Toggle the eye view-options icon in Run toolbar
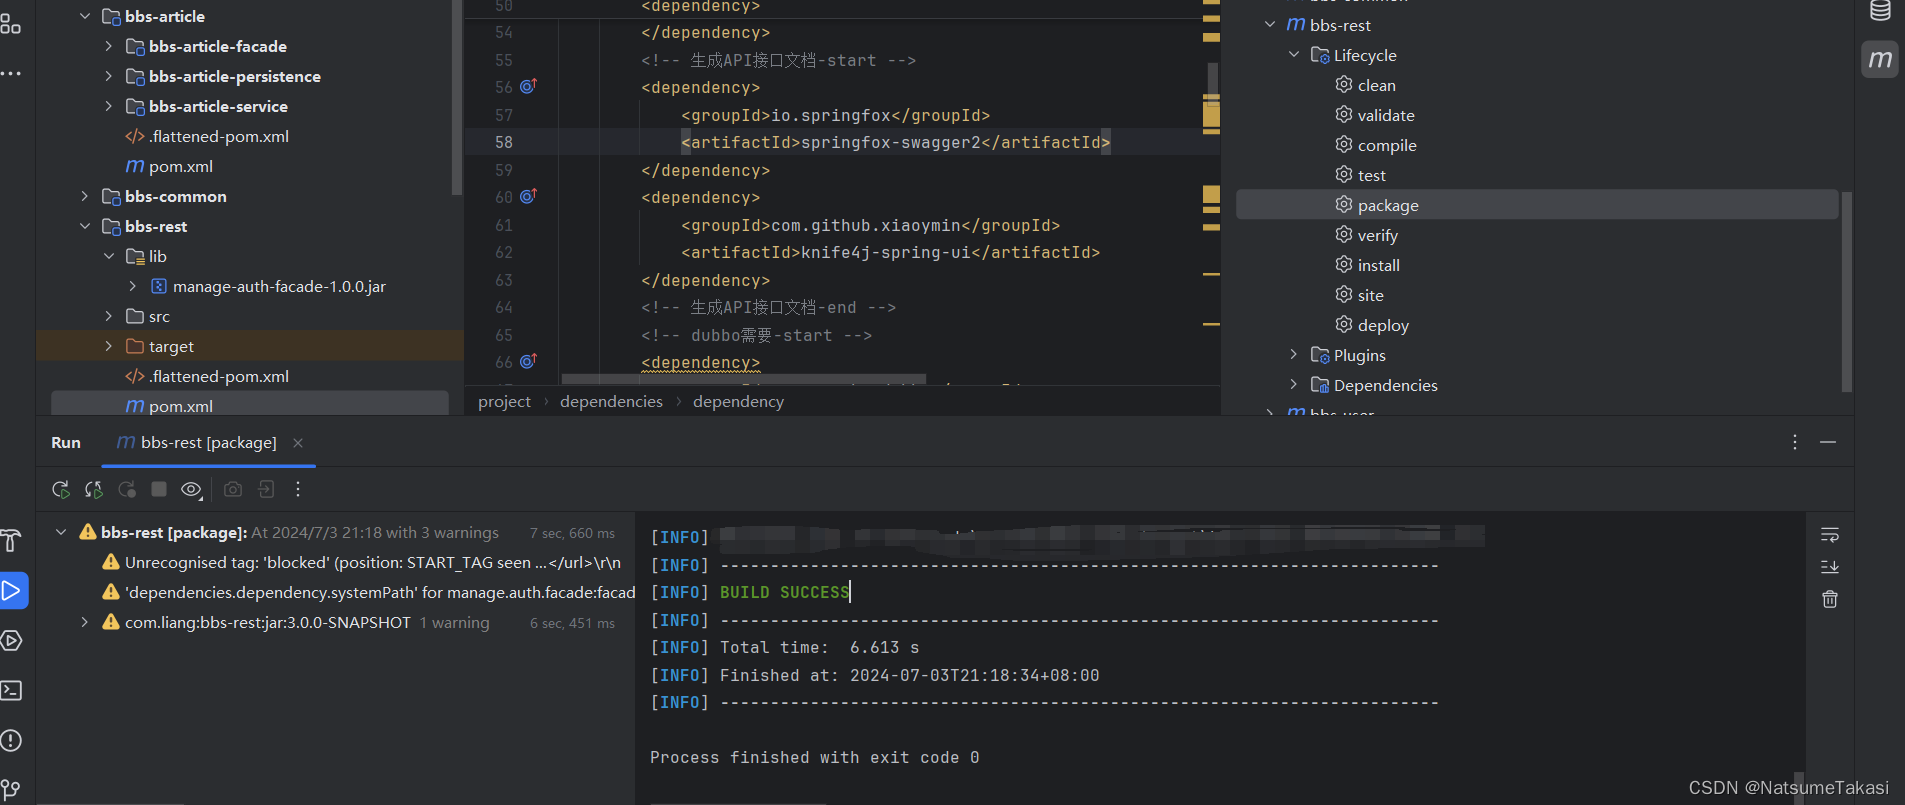The width and height of the screenshot is (1905, 805). (191, 490)
